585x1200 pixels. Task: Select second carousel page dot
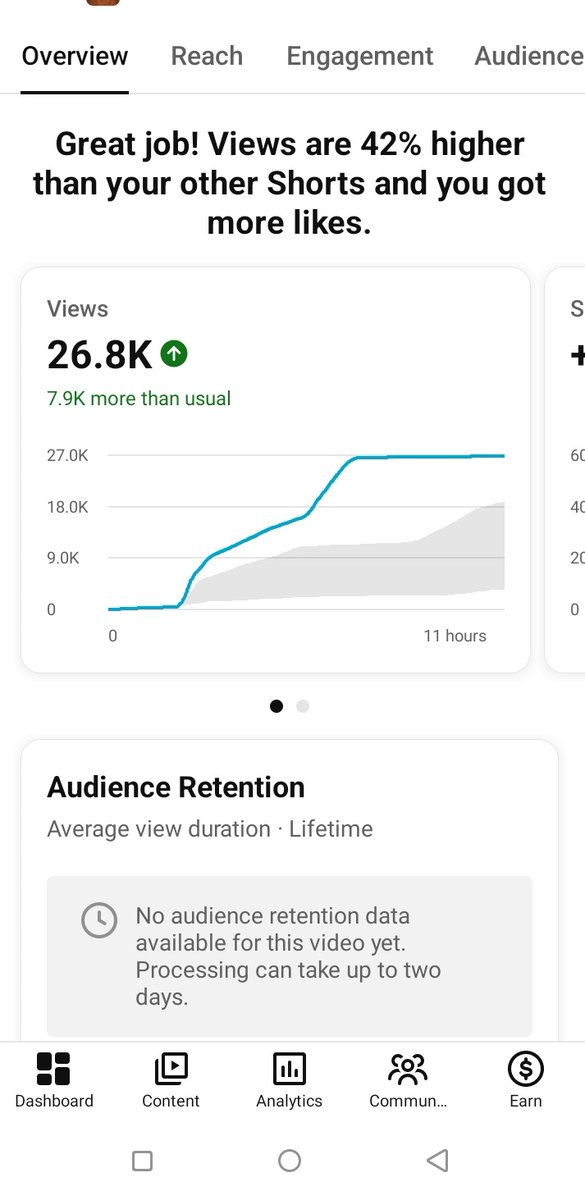[x=303, y=706]
